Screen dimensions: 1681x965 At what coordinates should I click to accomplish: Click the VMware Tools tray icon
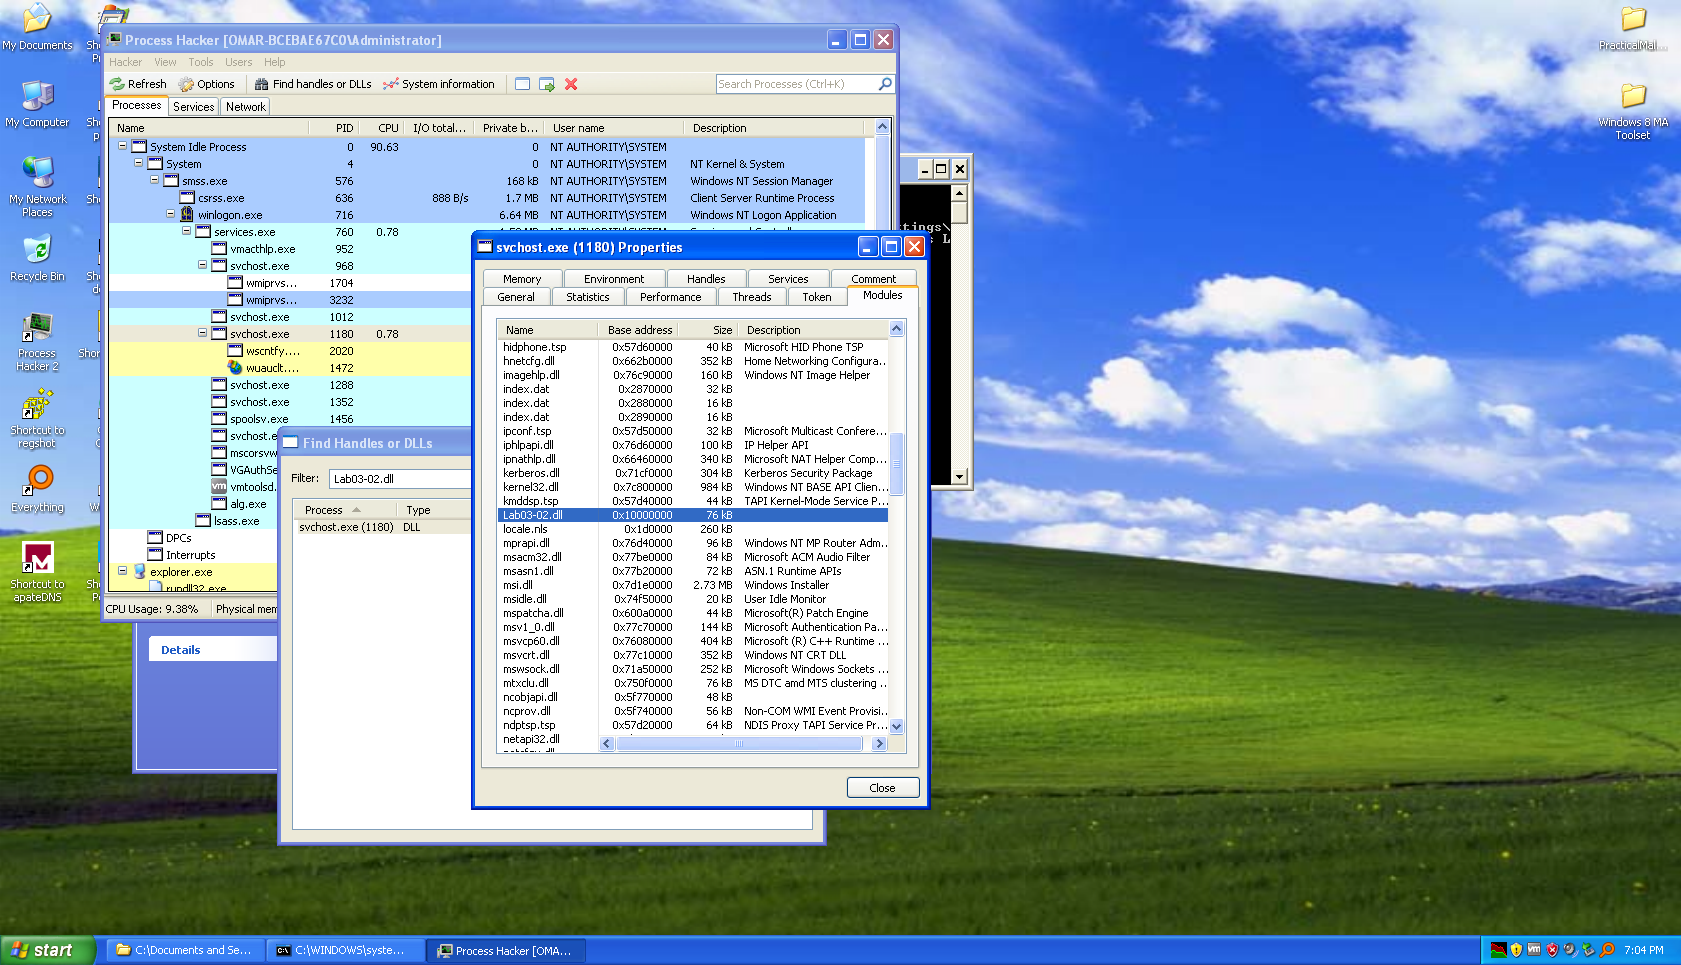(x=1534, y=950)
